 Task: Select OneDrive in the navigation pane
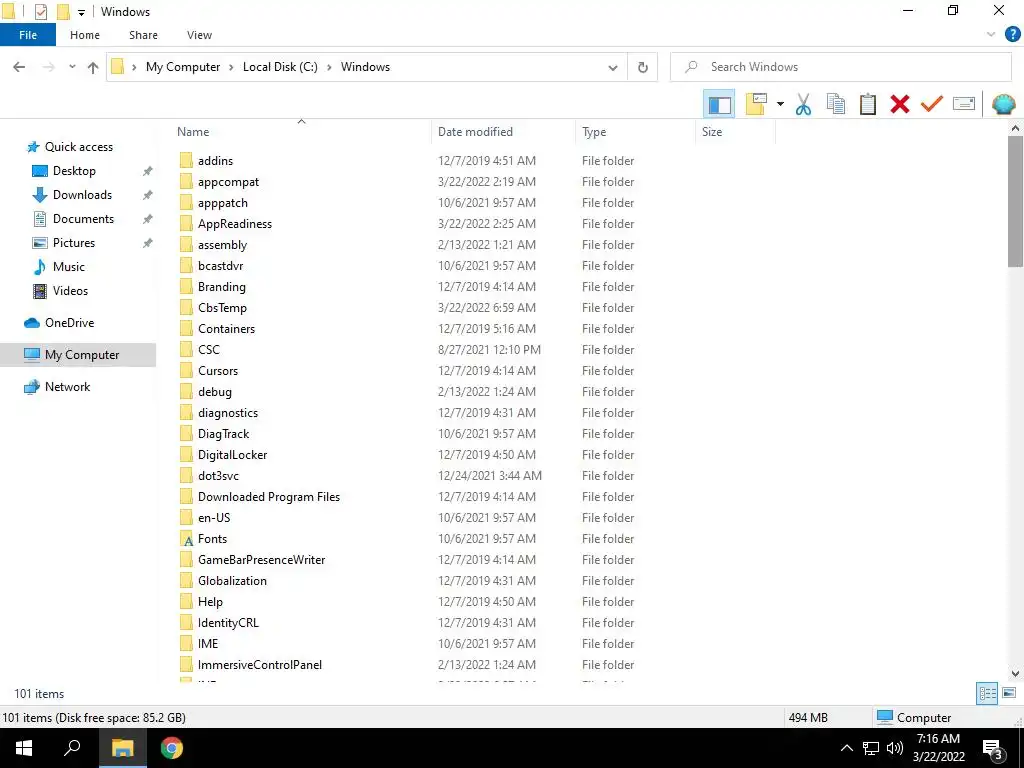pos(69,323)
